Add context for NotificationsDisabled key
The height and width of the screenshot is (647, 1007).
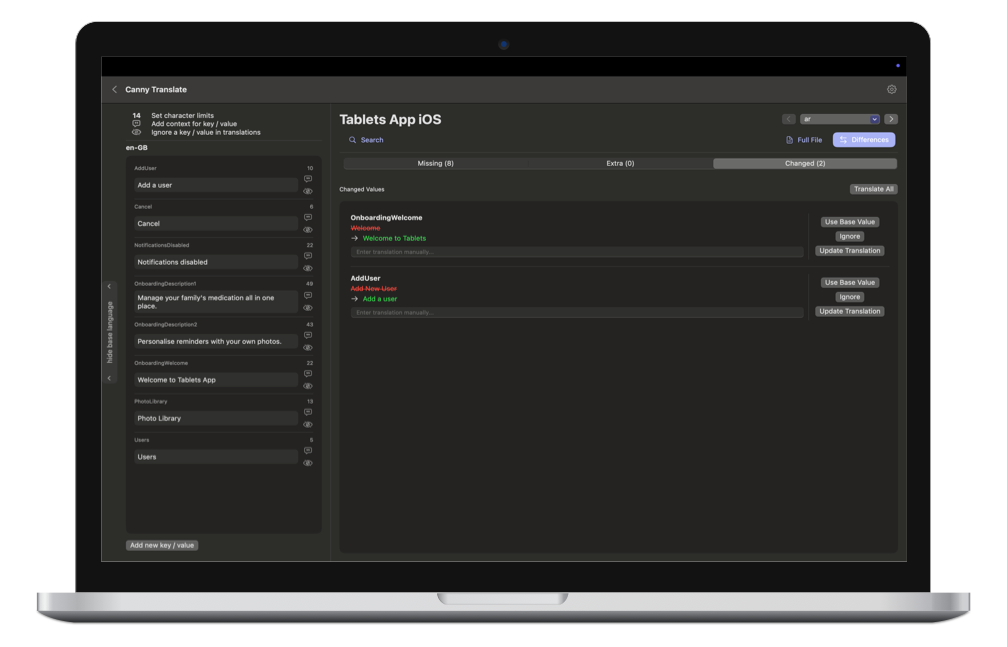pos(308,256)
